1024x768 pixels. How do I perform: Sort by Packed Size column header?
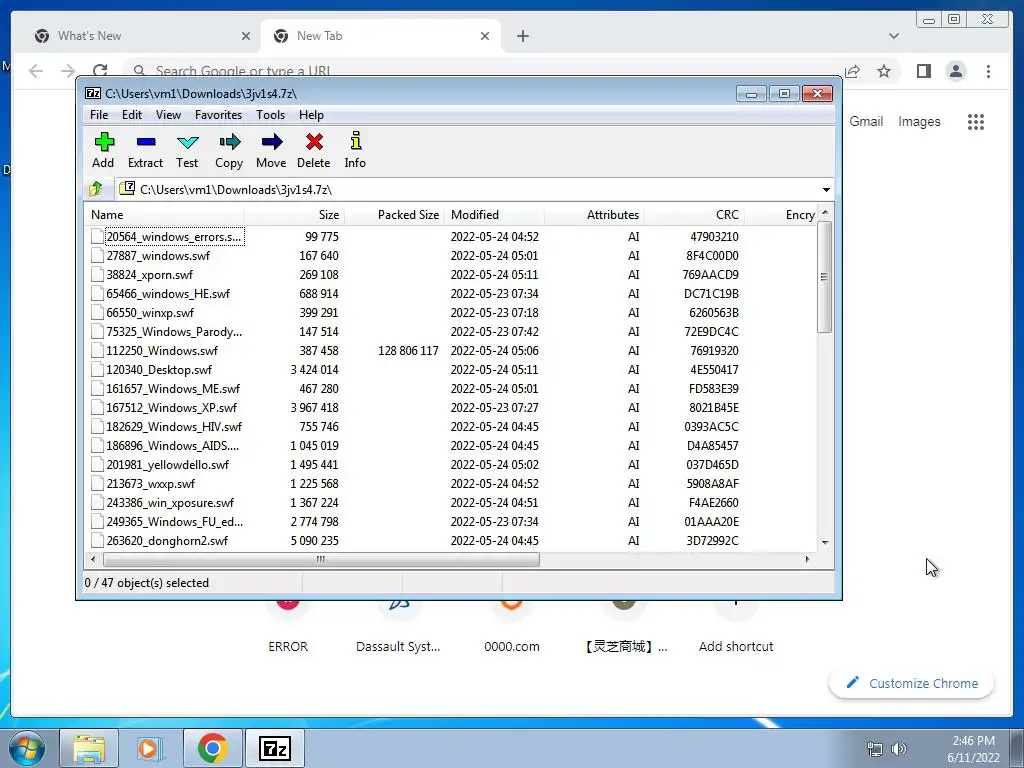pyautogui.click(x=394, y=215)
